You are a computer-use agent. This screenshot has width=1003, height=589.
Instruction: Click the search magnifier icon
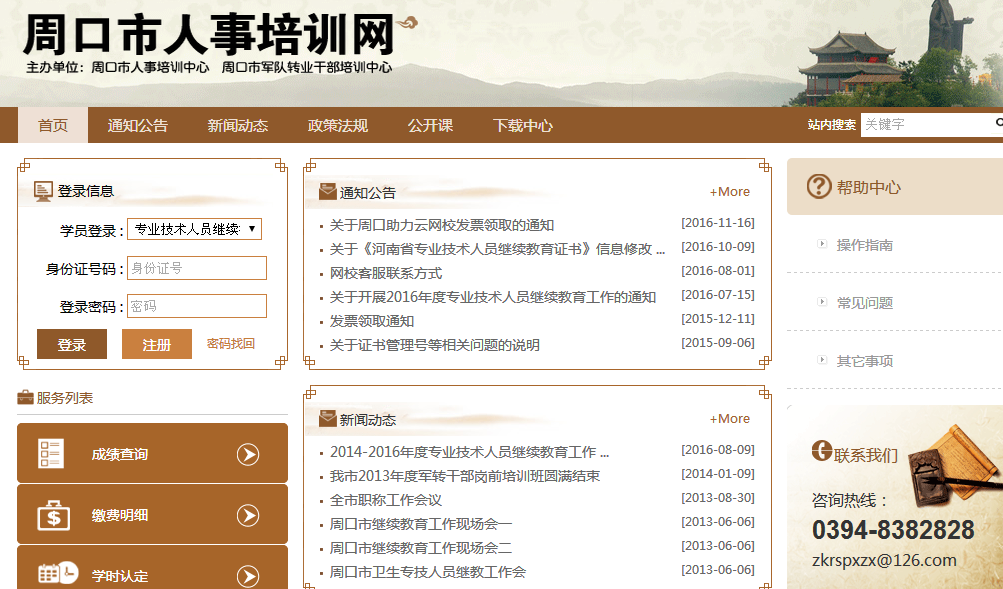point(997,124)
